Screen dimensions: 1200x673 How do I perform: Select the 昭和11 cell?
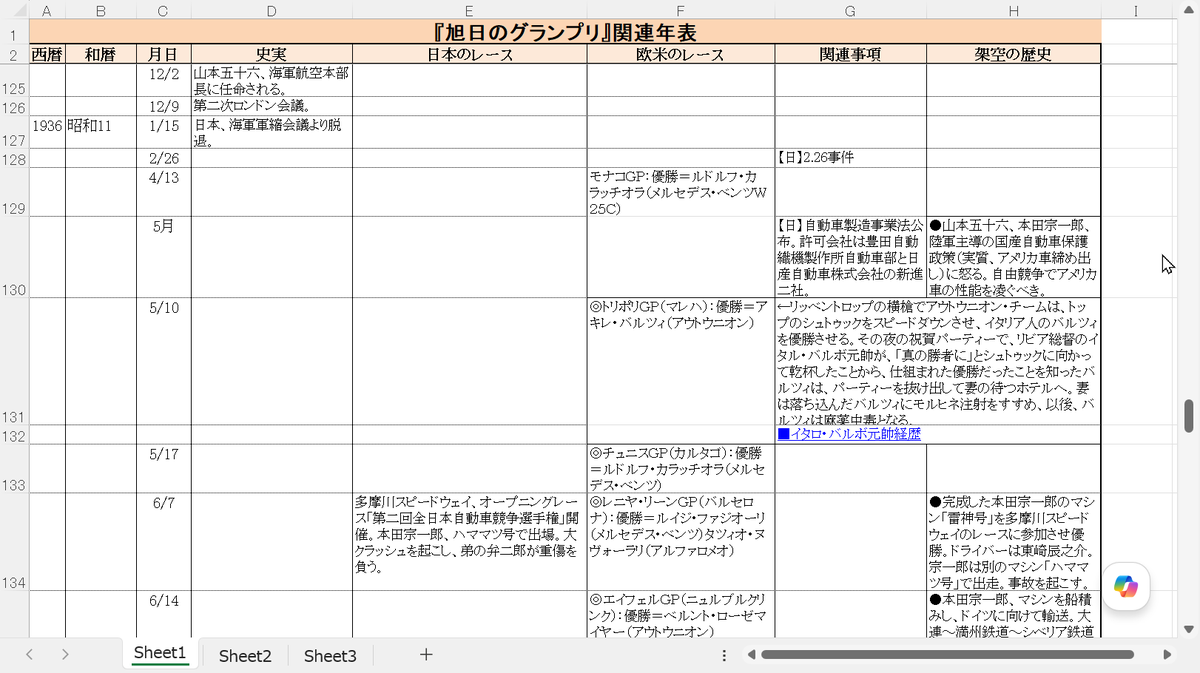tap(101, 132)
